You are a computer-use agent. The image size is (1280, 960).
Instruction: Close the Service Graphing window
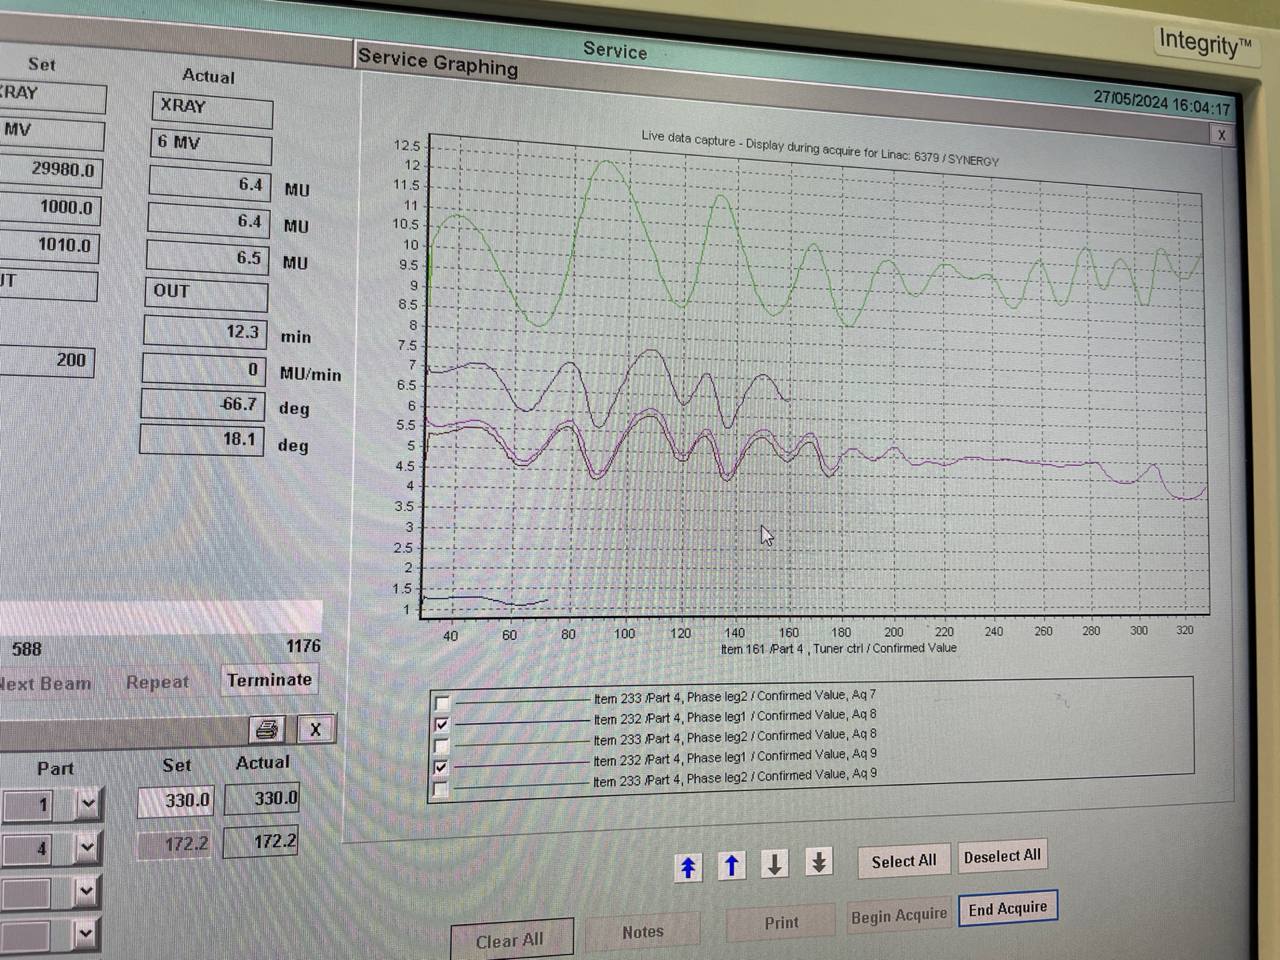coord(1221,135)
